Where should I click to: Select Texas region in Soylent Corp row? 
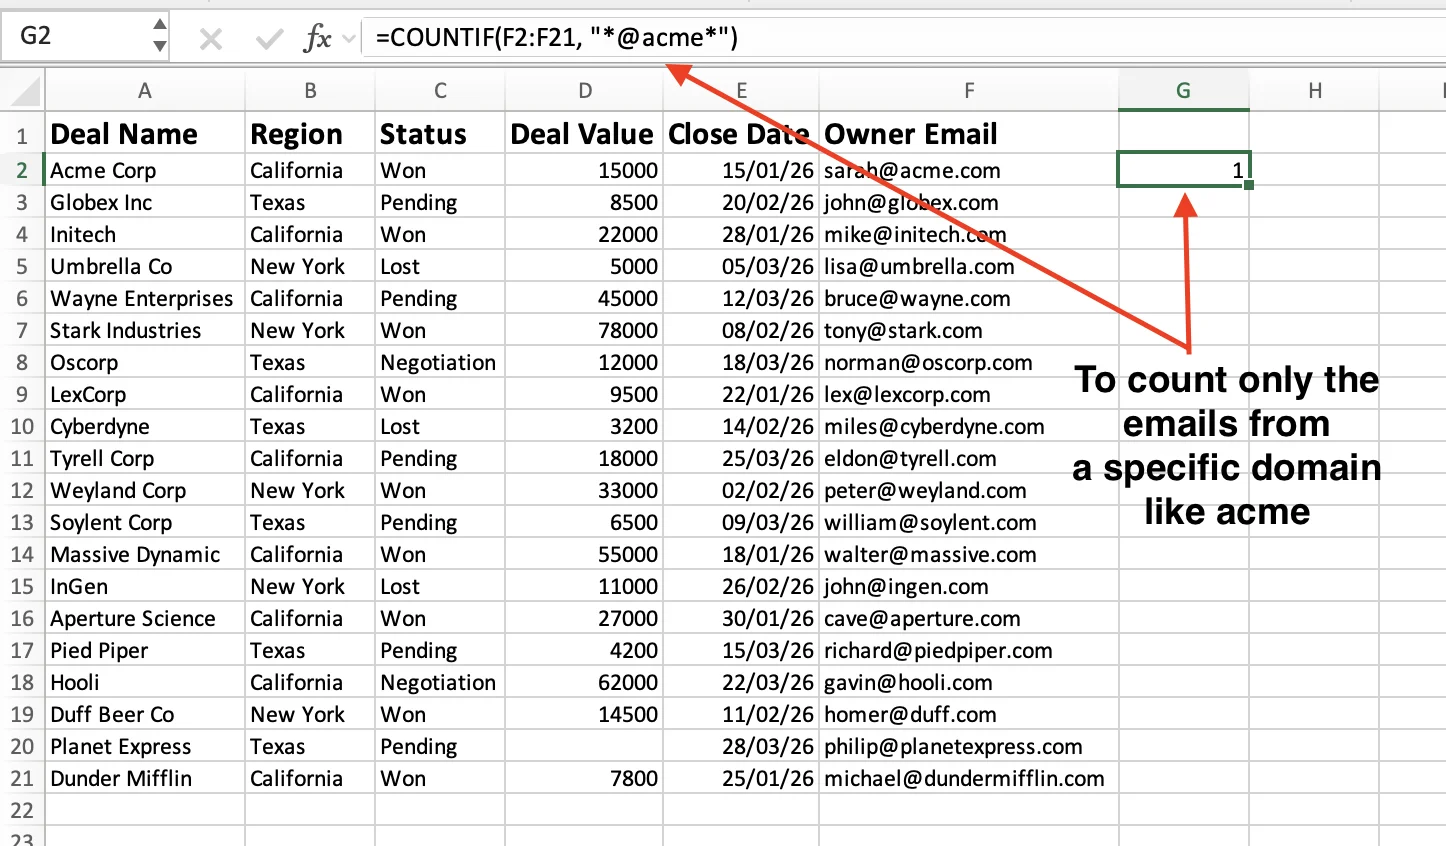pos(310,523)
